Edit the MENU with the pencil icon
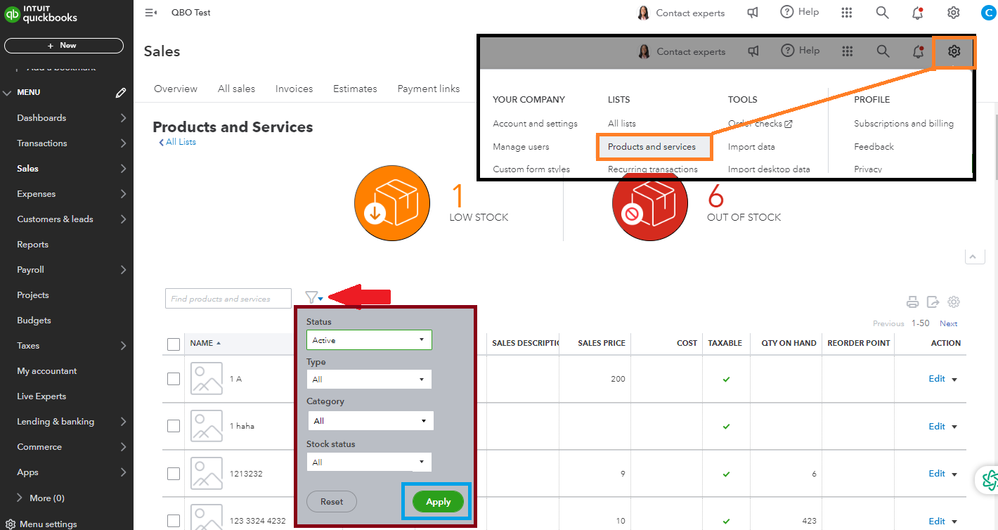Viewport: 998px width, 530px height. (x=120, y=93)
